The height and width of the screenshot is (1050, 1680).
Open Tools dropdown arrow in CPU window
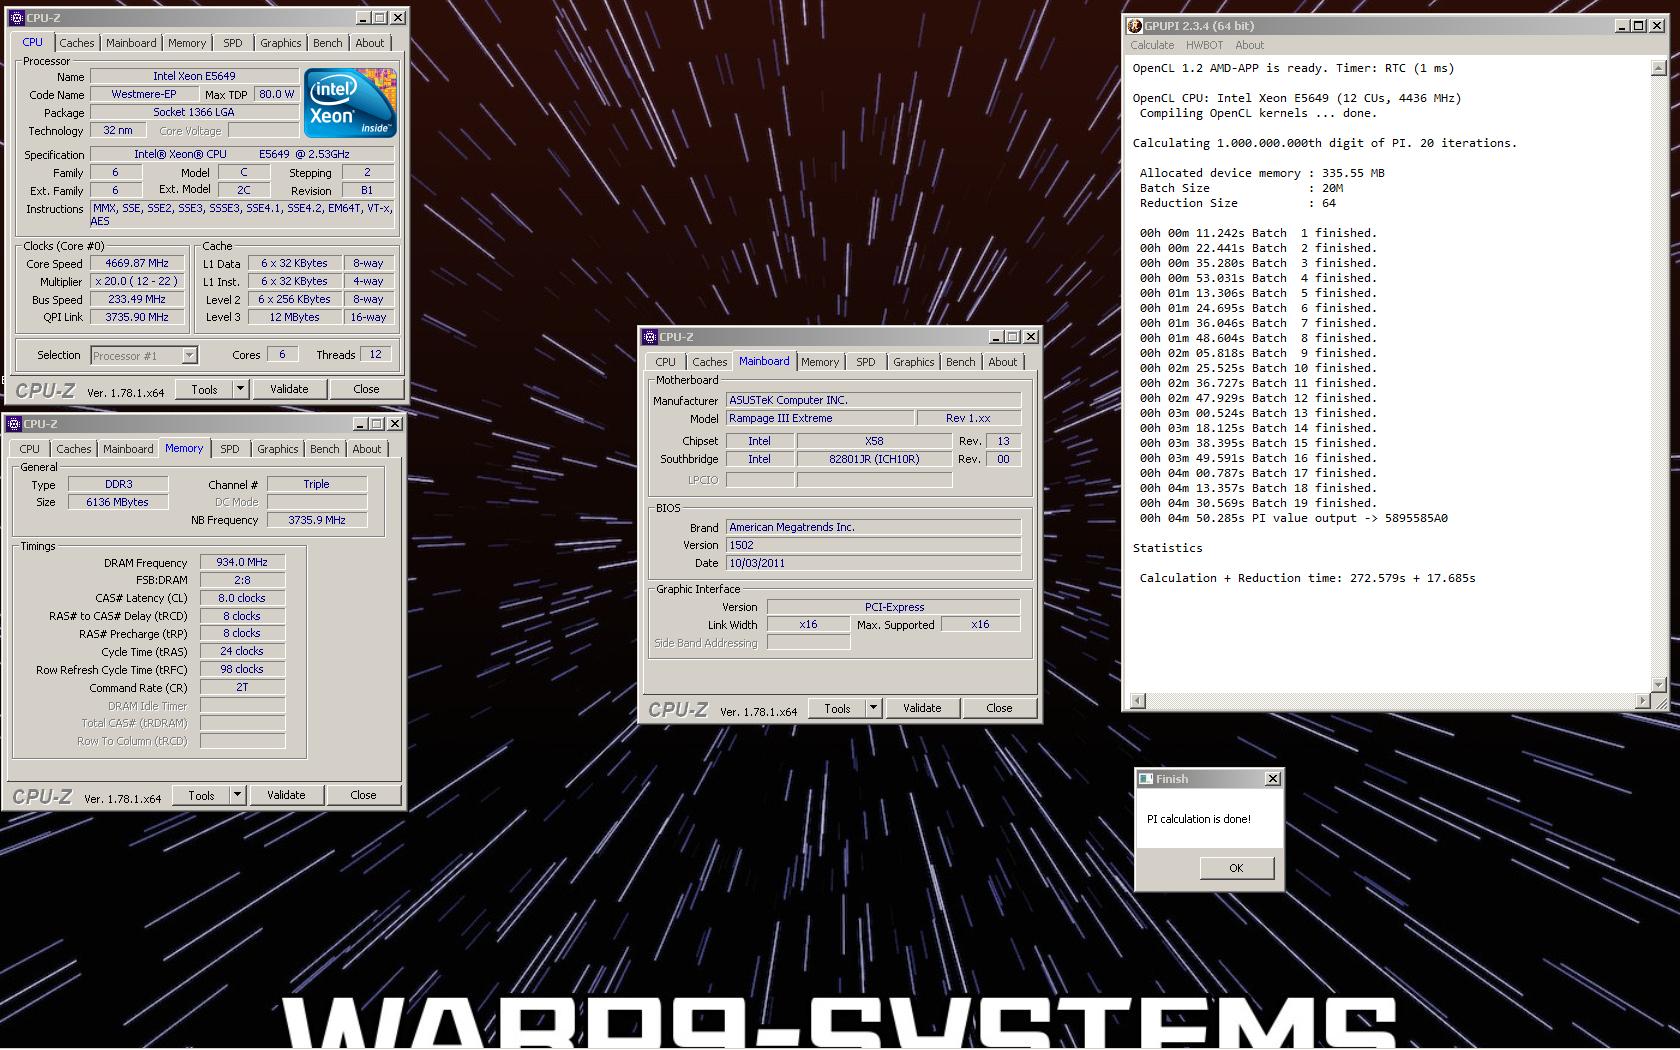(240, 389)
